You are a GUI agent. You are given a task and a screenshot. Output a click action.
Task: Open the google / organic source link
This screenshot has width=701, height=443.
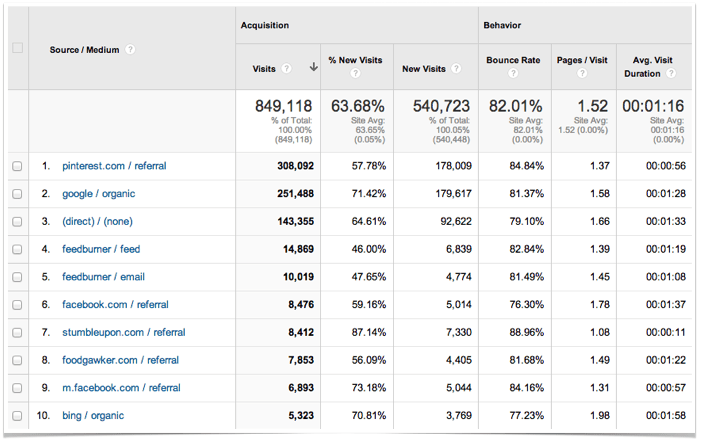pyautogui.click(x=98, y=194)
